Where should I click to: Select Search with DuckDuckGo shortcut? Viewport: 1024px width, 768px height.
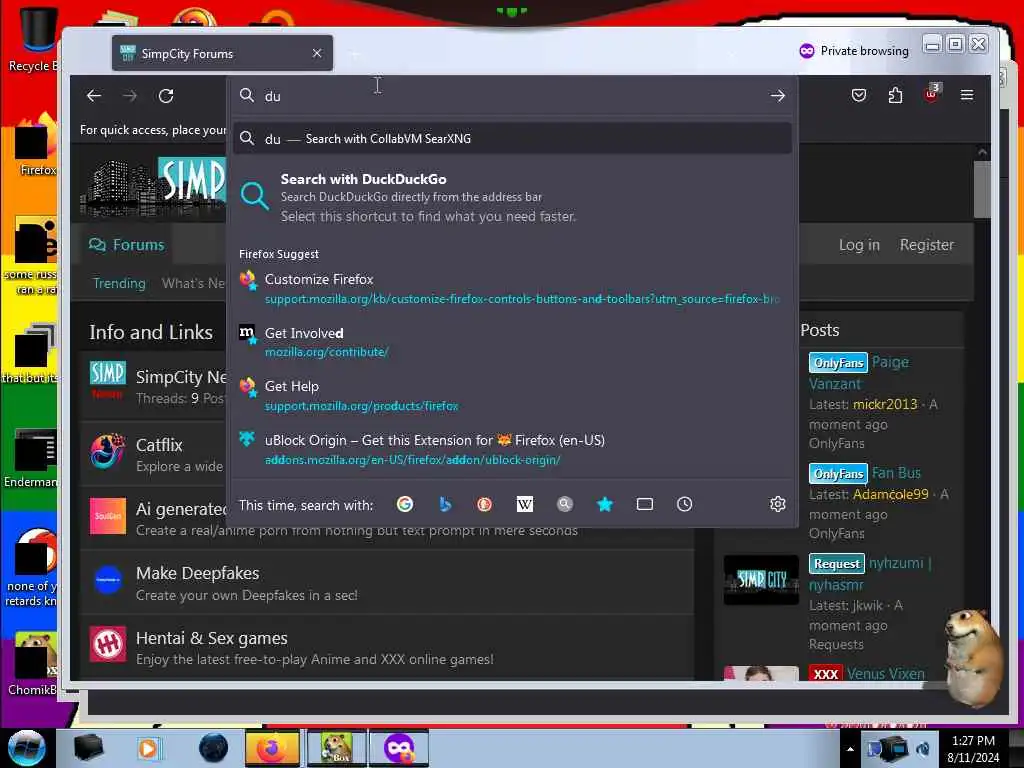(x=512, y=197)
